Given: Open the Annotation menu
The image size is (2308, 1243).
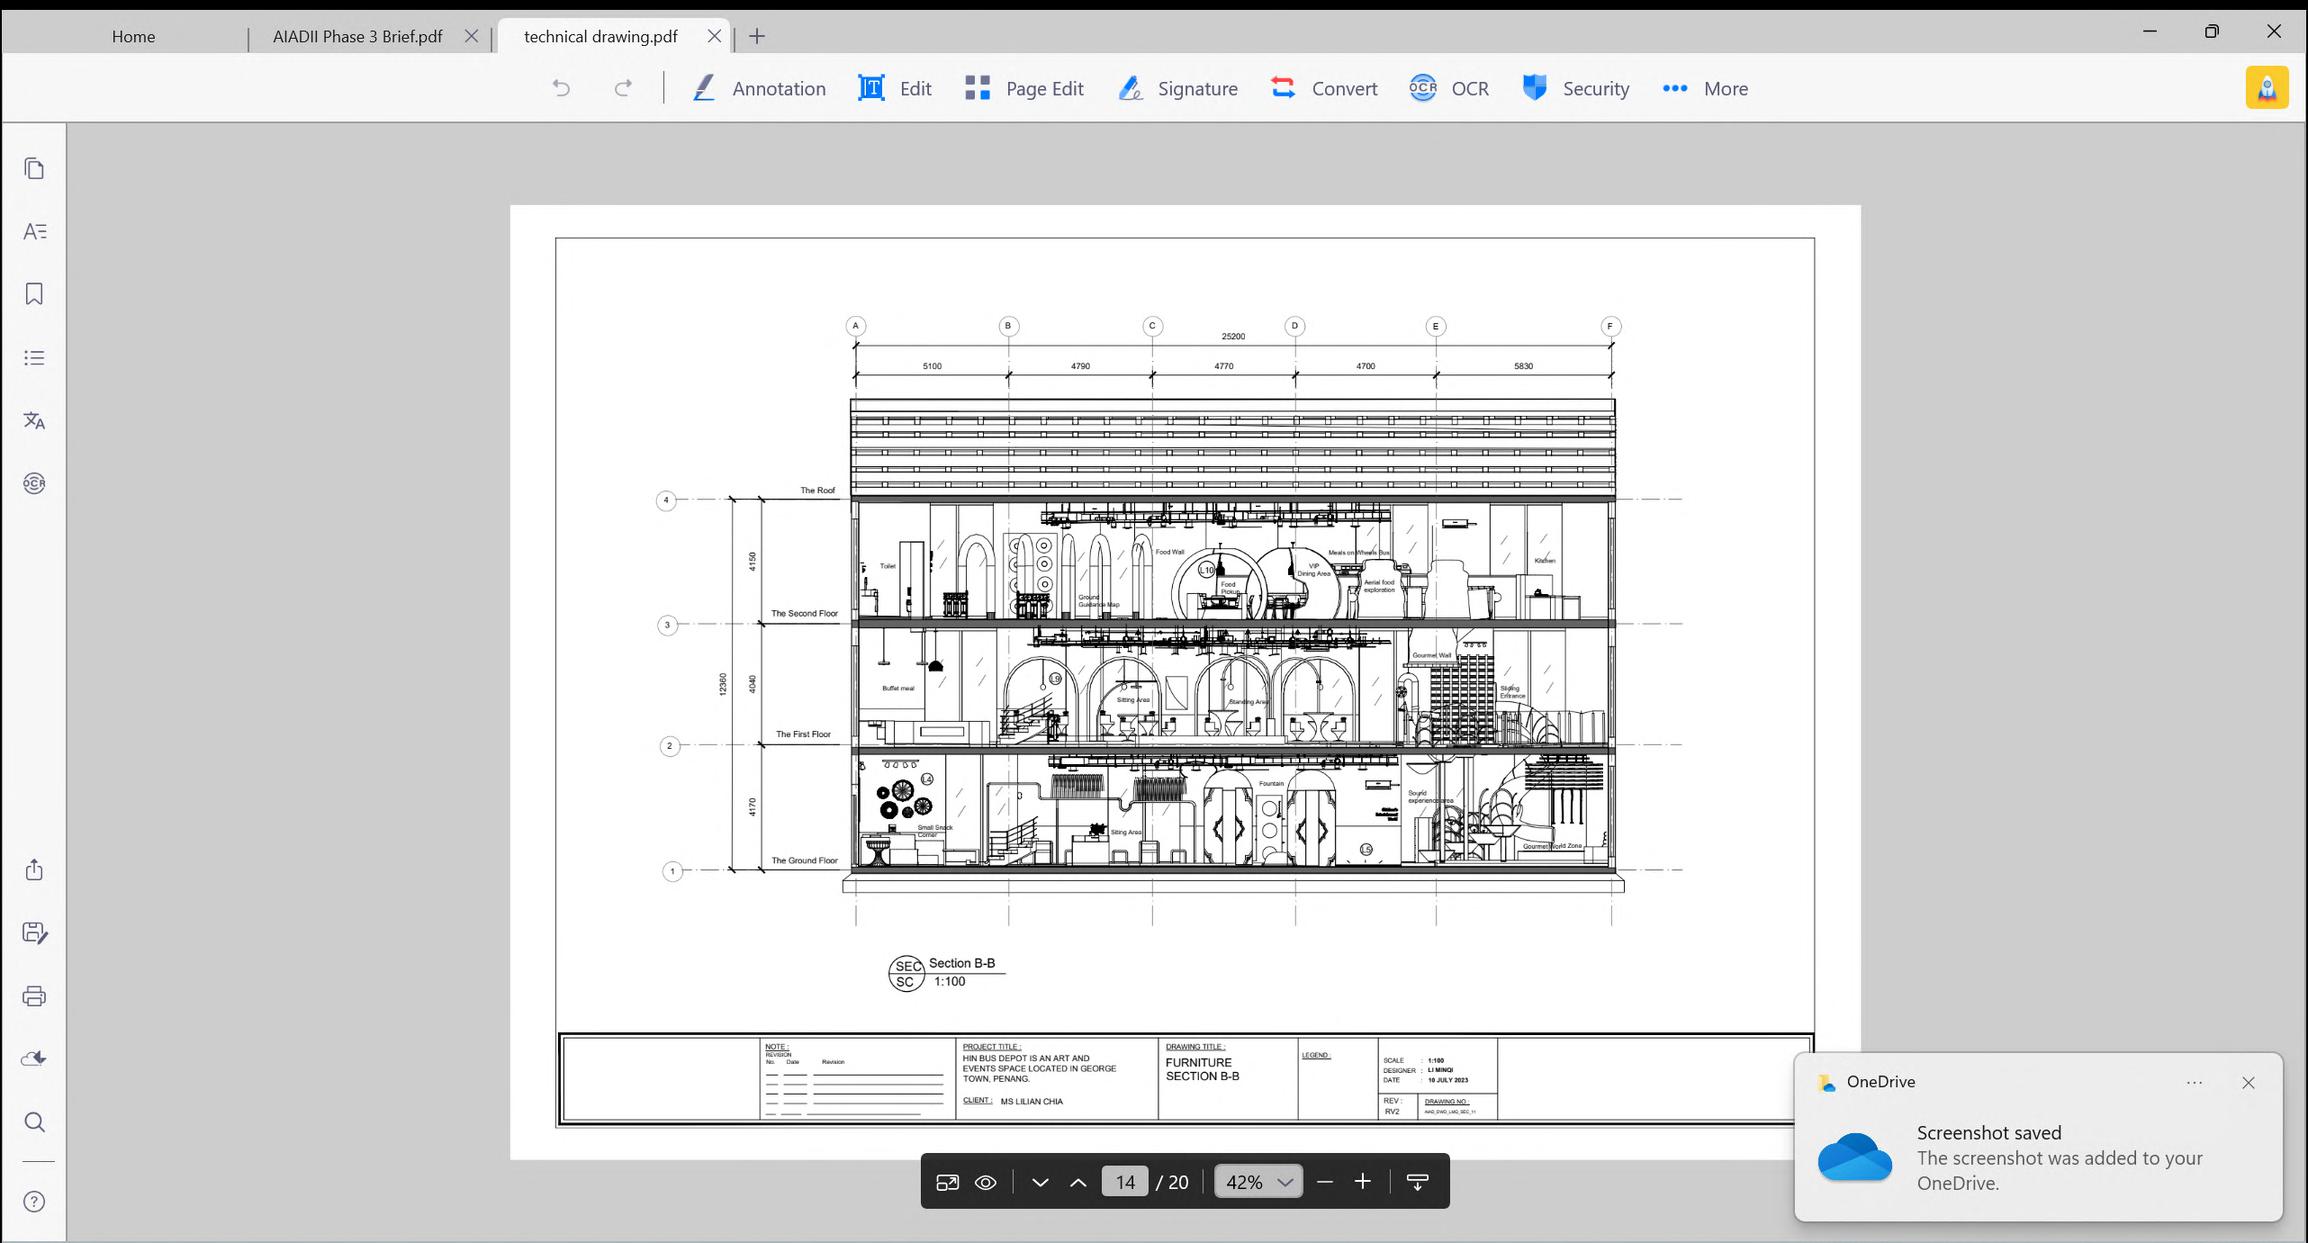Looking at the screenshot, I should (x=759, y=88).
